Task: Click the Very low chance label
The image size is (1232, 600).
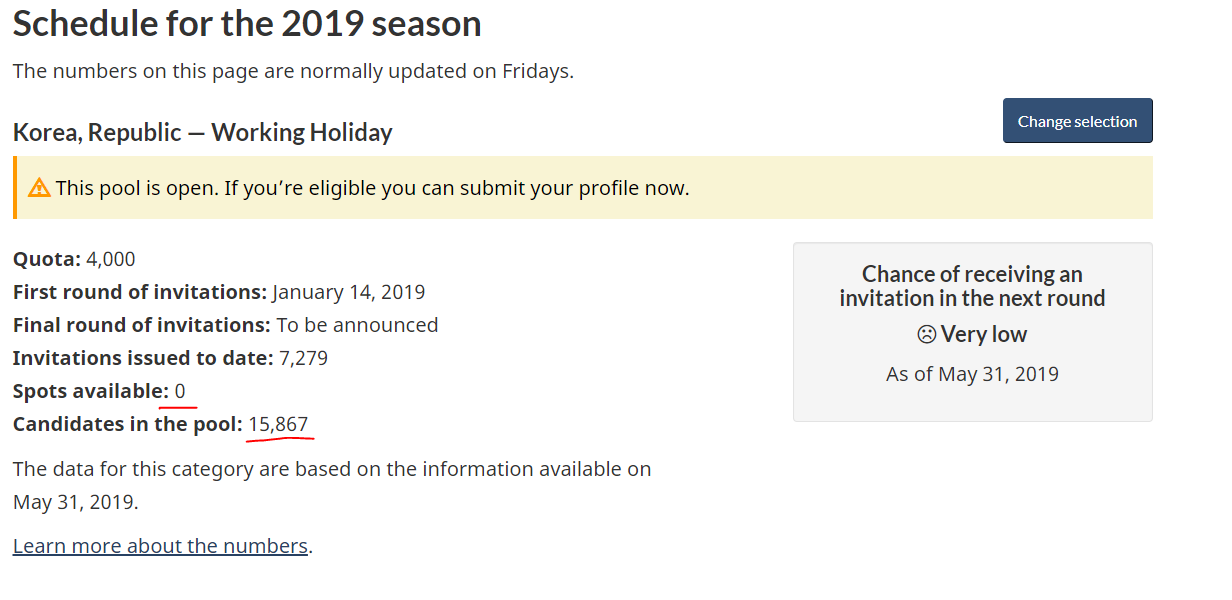Action: [984, 335]
